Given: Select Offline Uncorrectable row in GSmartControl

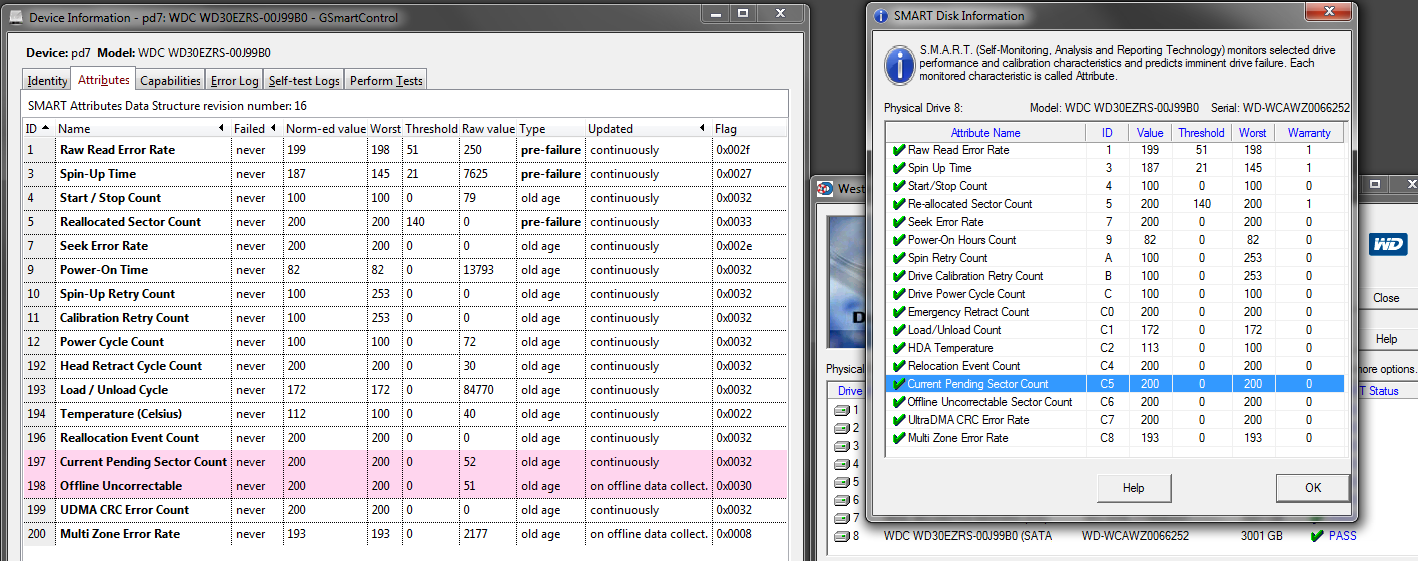Looking at the screenshot, I should click(x=405, y=486).
